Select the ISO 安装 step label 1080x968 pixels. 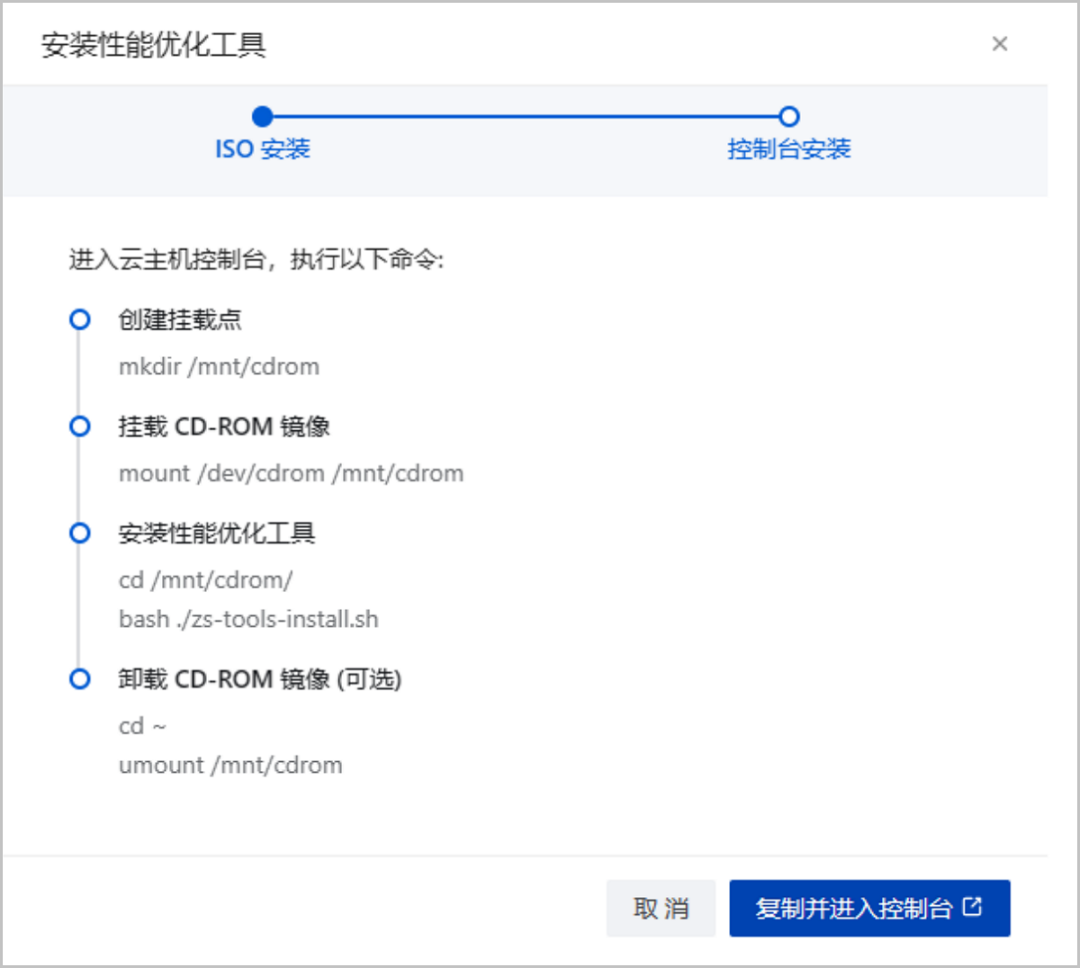262,150
